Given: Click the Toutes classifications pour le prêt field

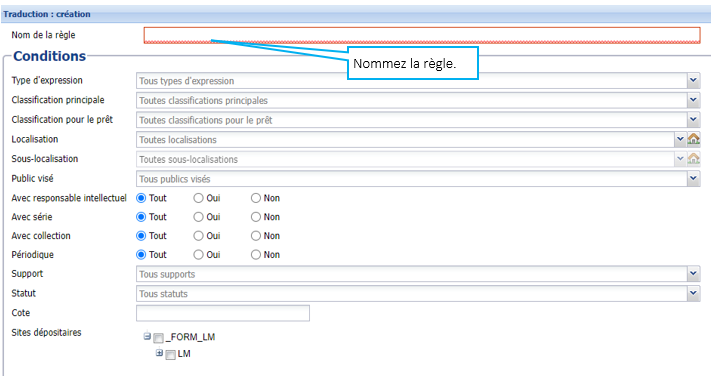Looking at the screenshot, I should pyautogui.click(x=411, y=120).
